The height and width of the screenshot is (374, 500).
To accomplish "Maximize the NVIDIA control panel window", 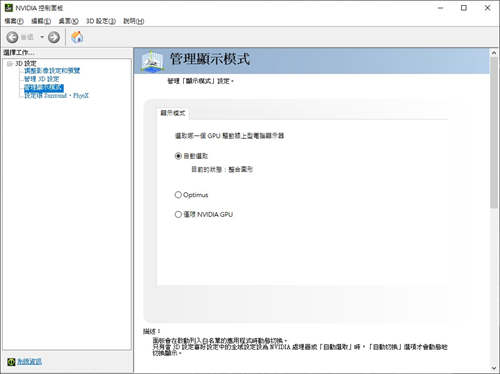I will point(464,8).
